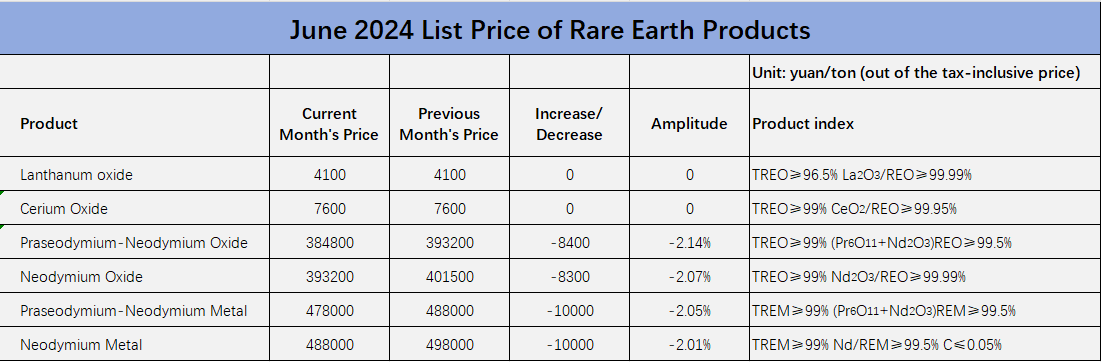This screenshot has height=362, width=1101.
Task: Click the Increase/Decrease header cell
Action: 569,123
